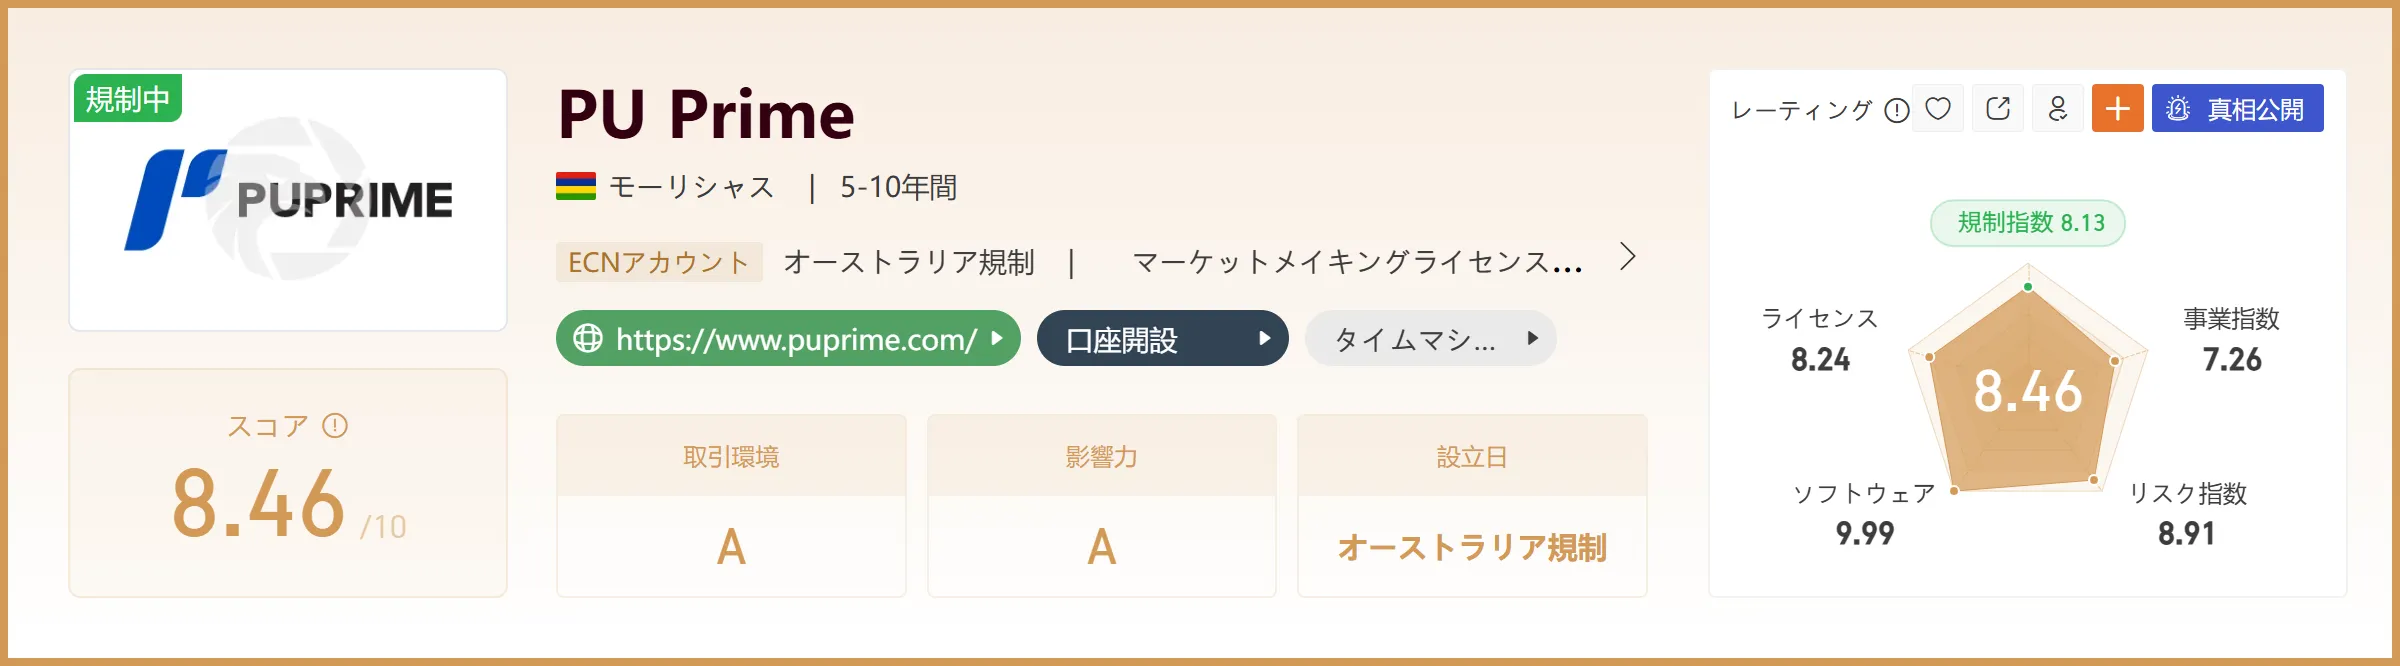
Task: Open the タイムマシ... dropdown button
Action: pos(1431,338)
